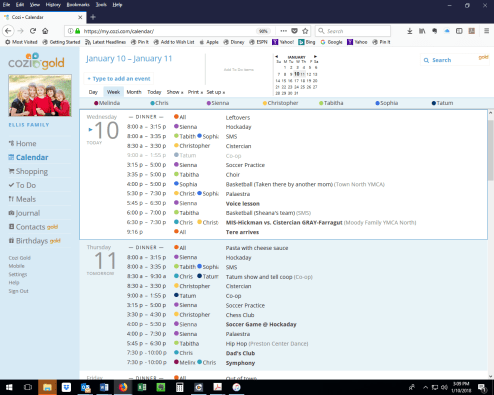This screenshot has width=494, height=395.
Task: Expand the Show dropdown
Action: point(175,92)
